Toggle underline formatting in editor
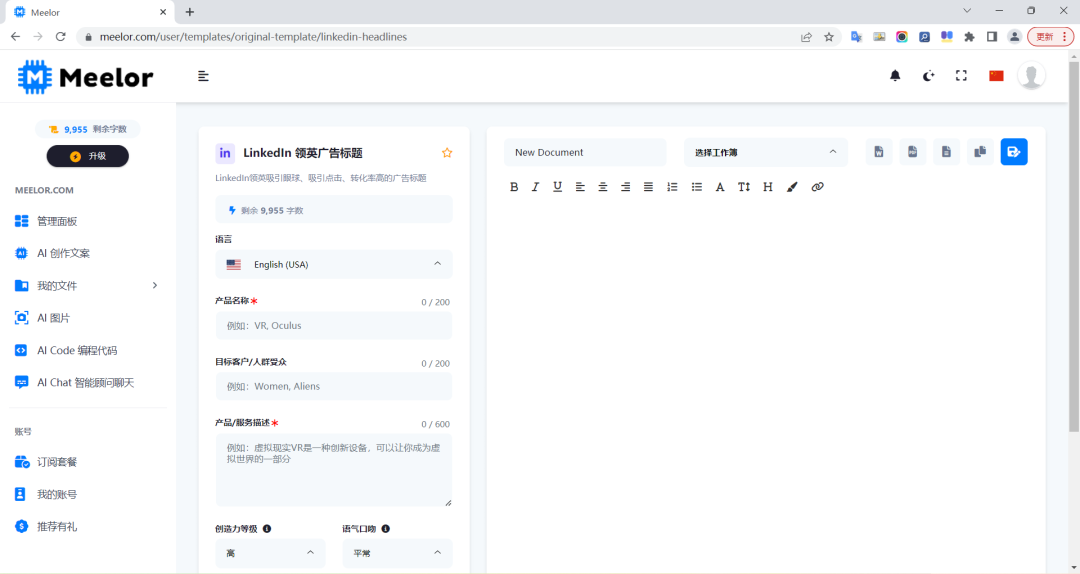 pos(557,187)
